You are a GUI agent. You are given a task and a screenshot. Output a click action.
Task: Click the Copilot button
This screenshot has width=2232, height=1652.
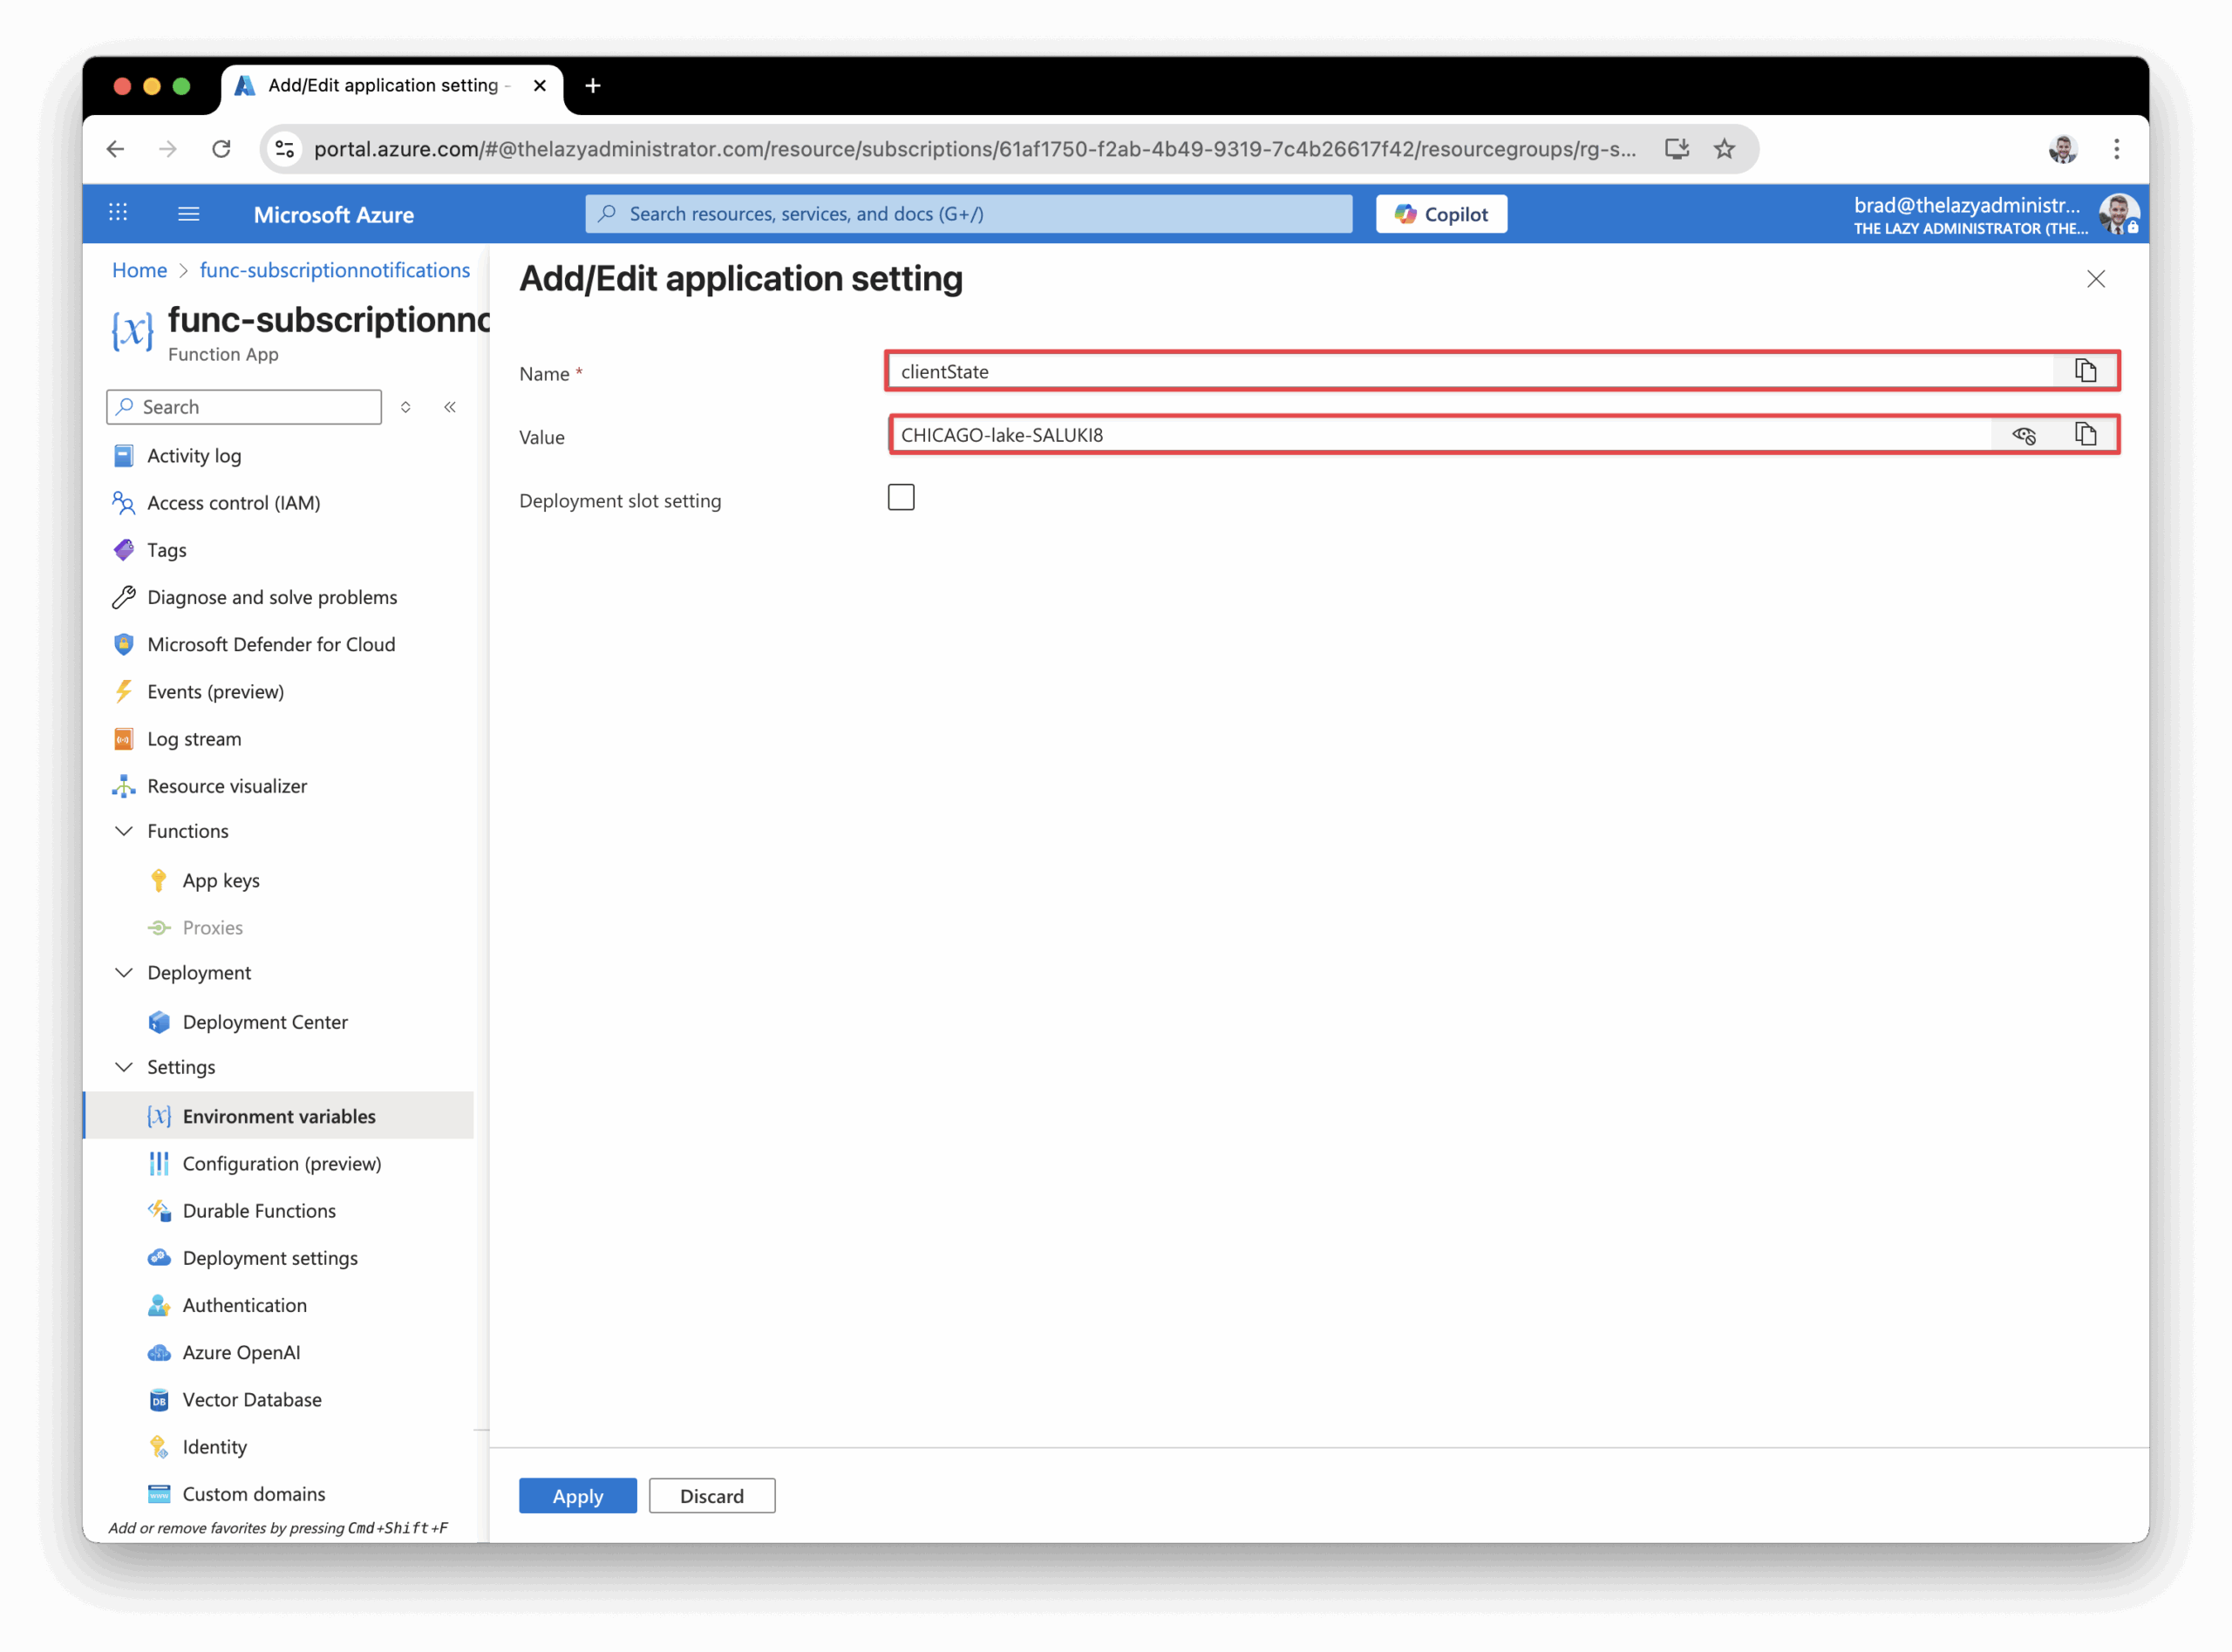click(x=1440, y=214)
